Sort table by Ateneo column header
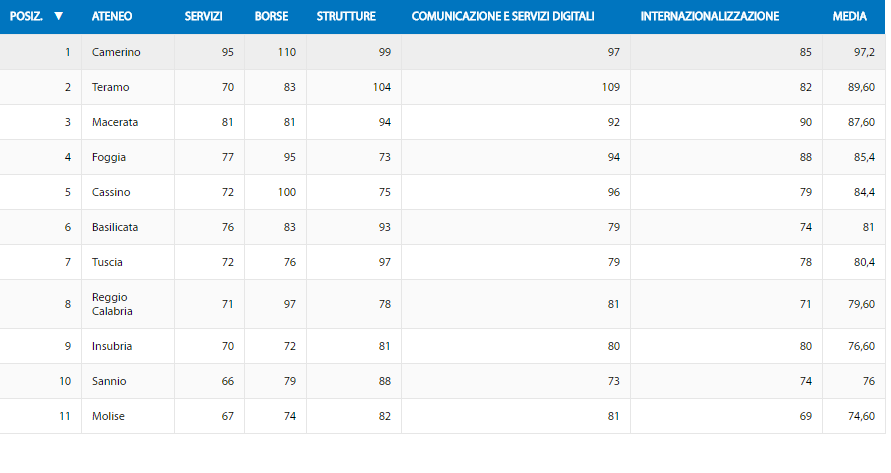891x473 pixels. (111, 16)
